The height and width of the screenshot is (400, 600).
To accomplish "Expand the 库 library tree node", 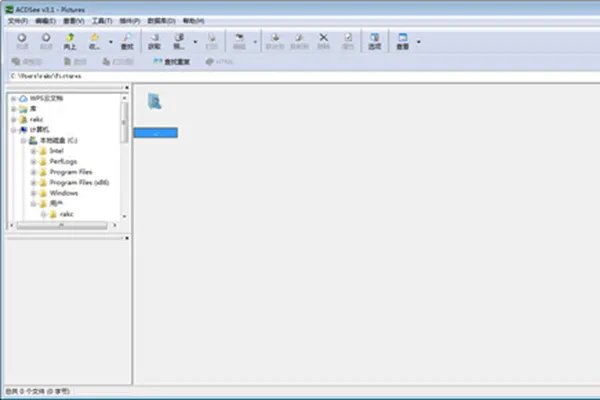I will [x=13, y=109].
